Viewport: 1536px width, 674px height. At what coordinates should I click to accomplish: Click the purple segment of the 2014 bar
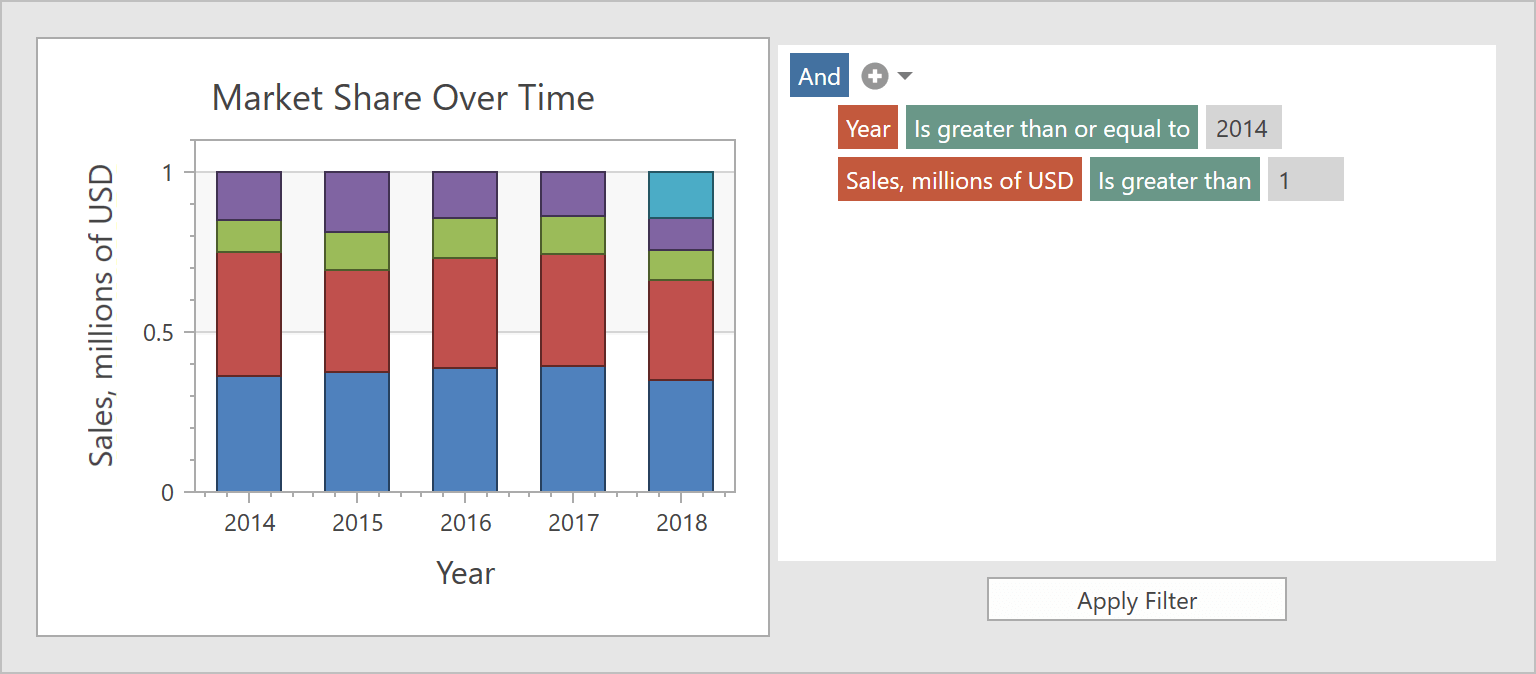pos(249,196)
